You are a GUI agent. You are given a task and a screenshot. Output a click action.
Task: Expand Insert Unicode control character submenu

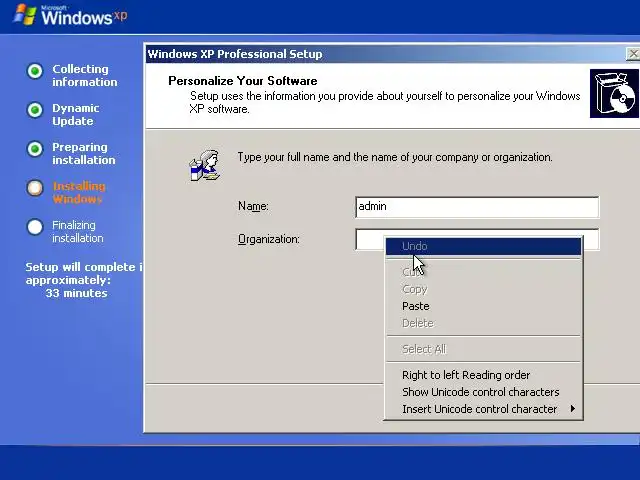(x=483, y=409)
